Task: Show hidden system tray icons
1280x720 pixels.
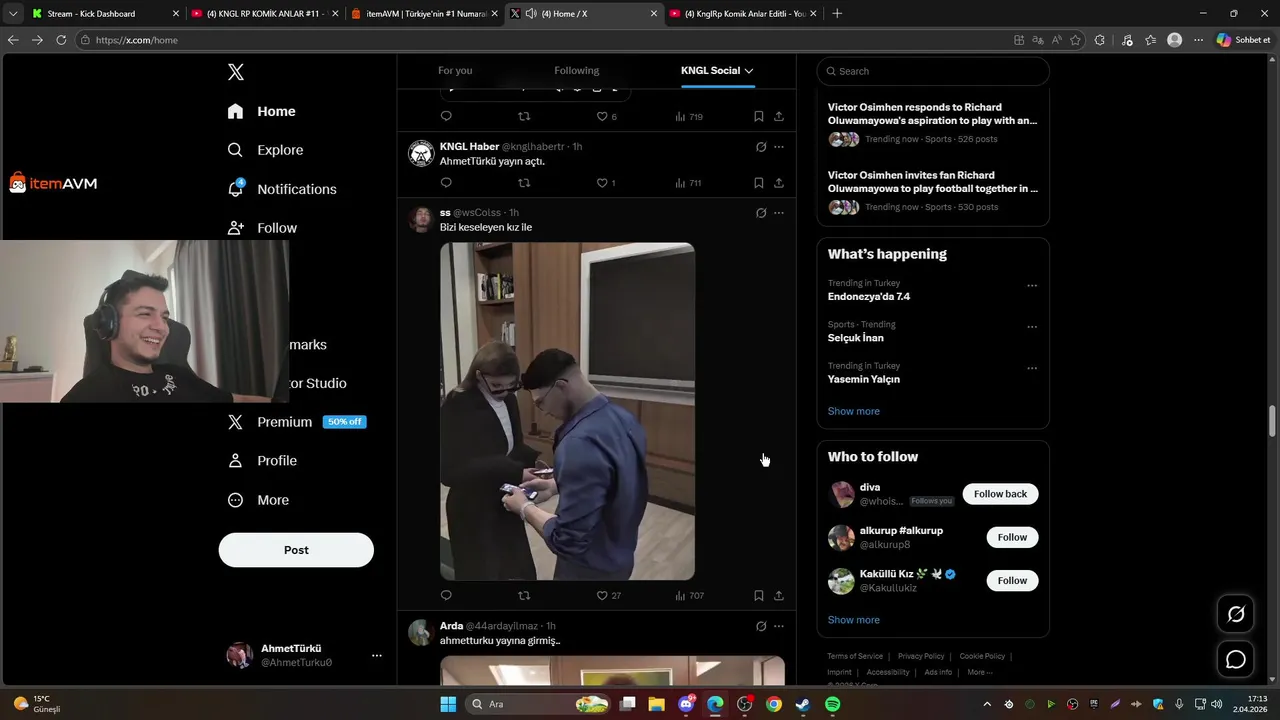Action: (987, 704)
